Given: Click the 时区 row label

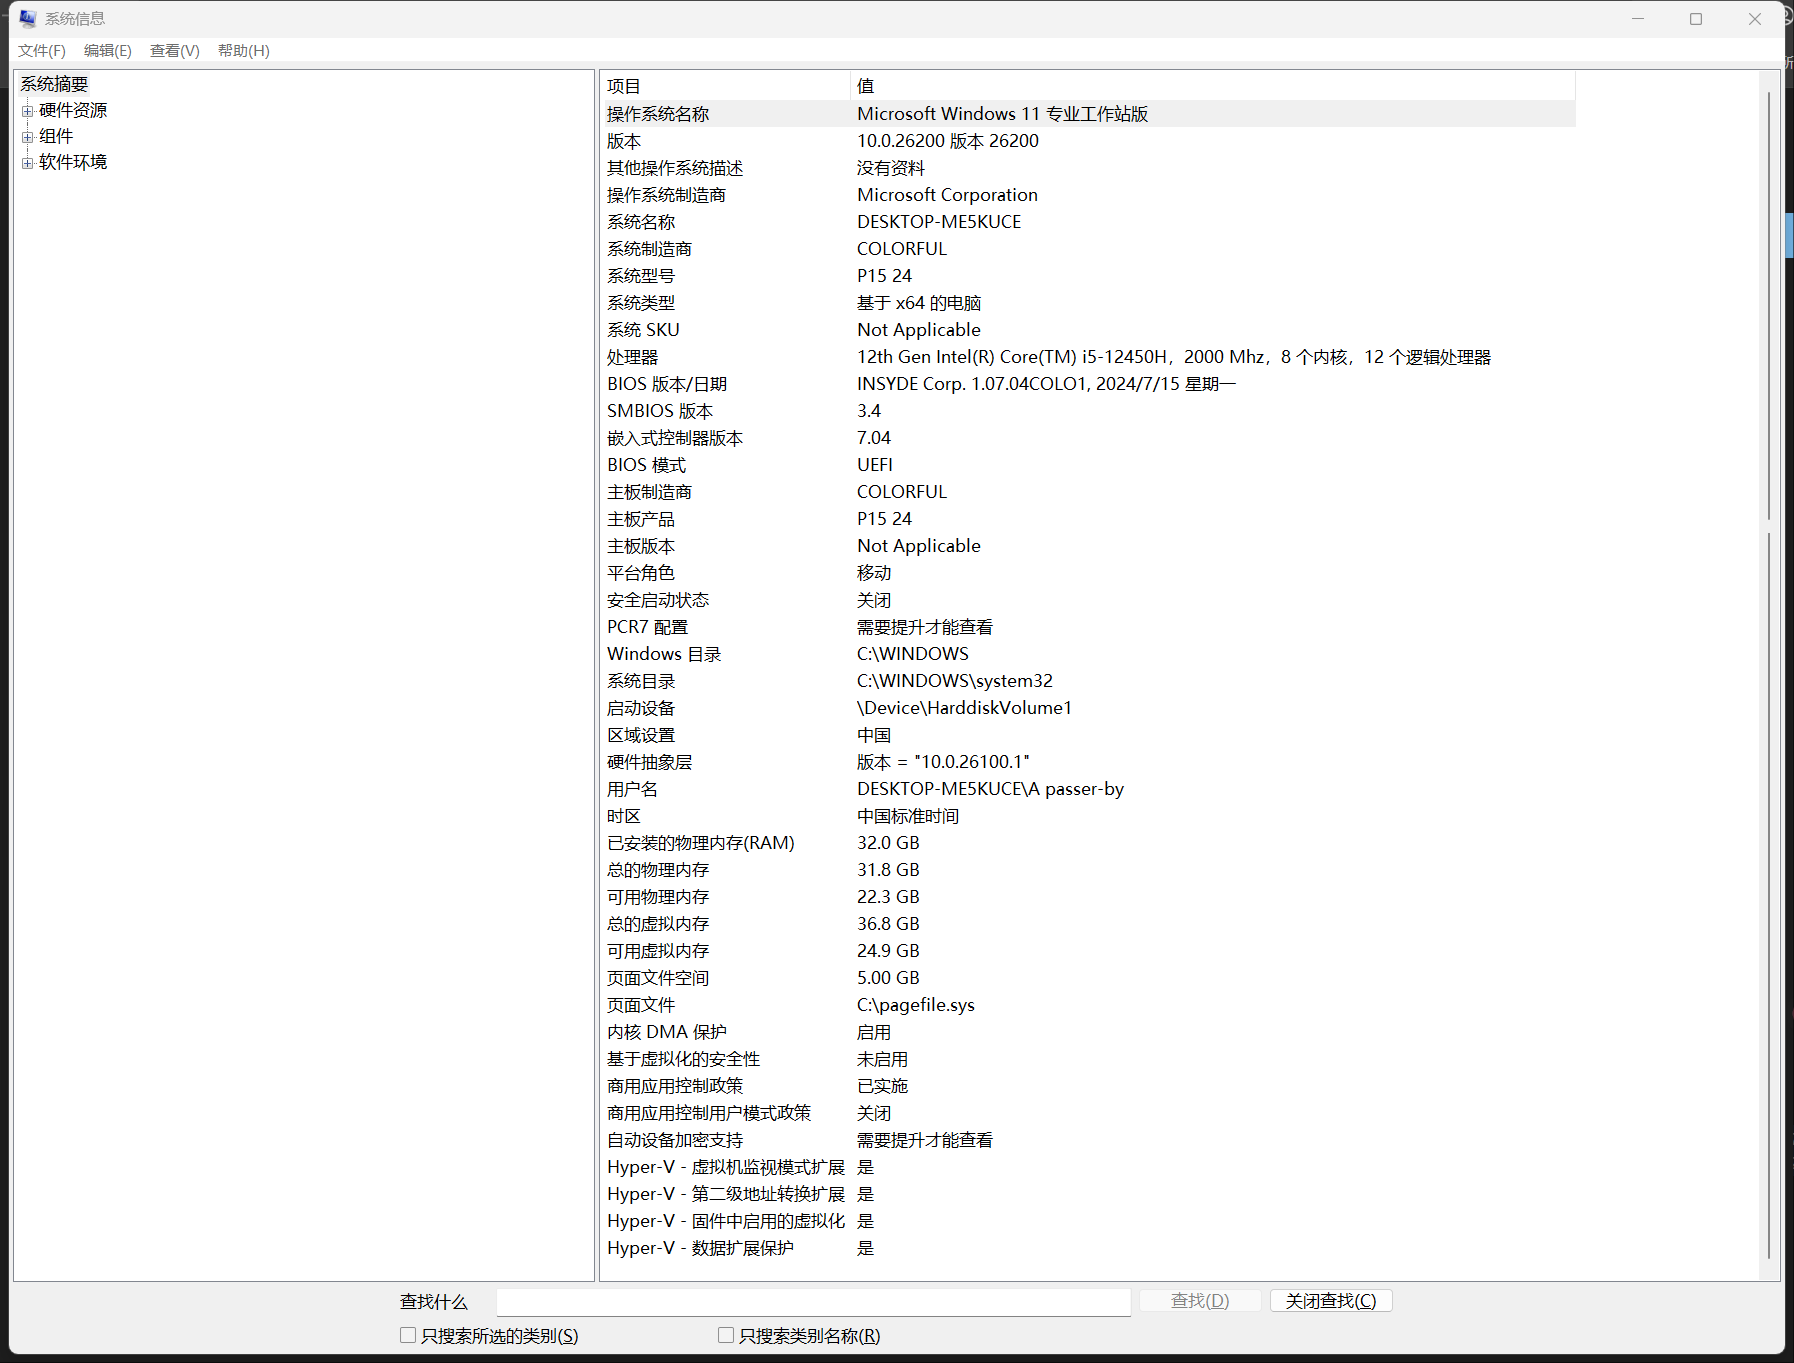Looking at the screenshot, I should coord(624,816).
